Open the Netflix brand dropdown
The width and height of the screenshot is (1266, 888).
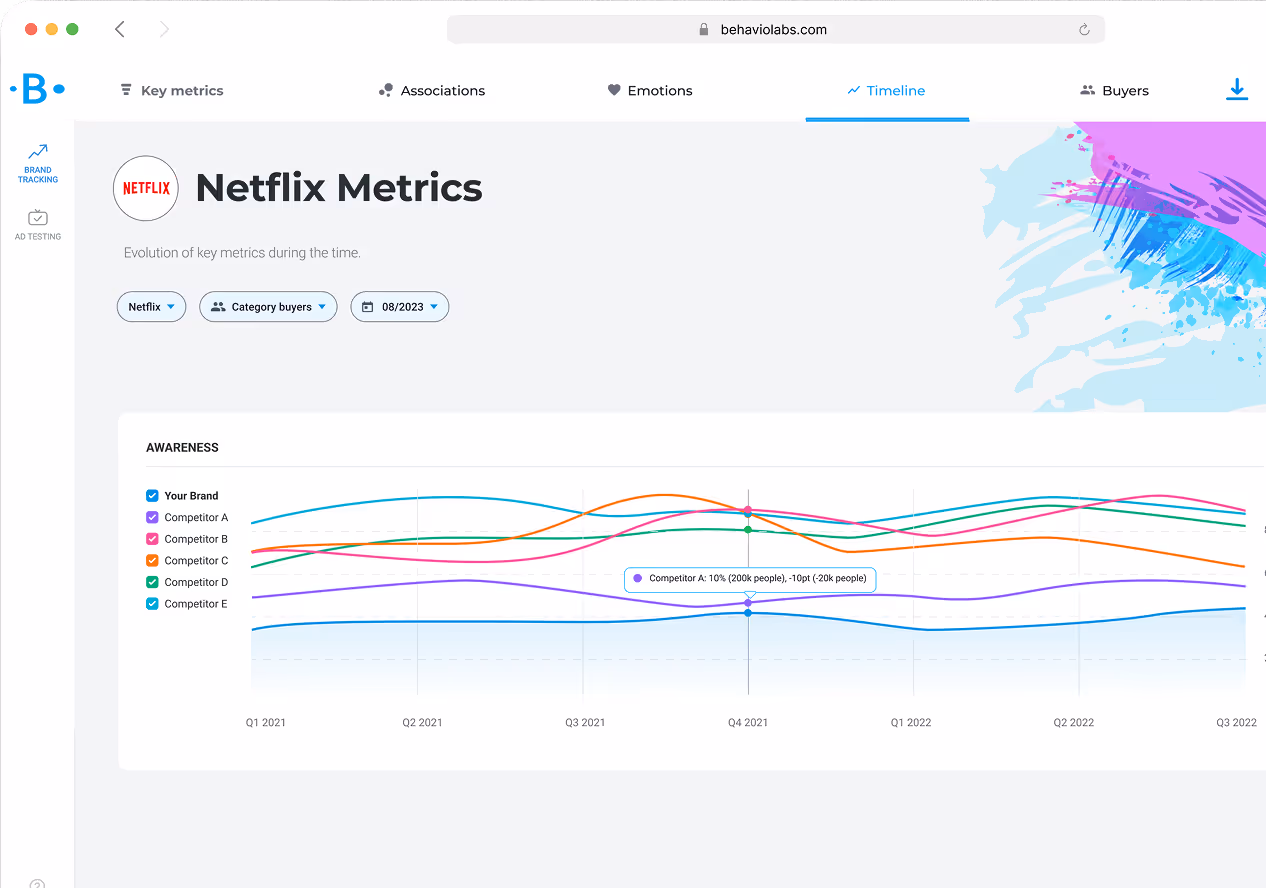(x=151, y=307)
